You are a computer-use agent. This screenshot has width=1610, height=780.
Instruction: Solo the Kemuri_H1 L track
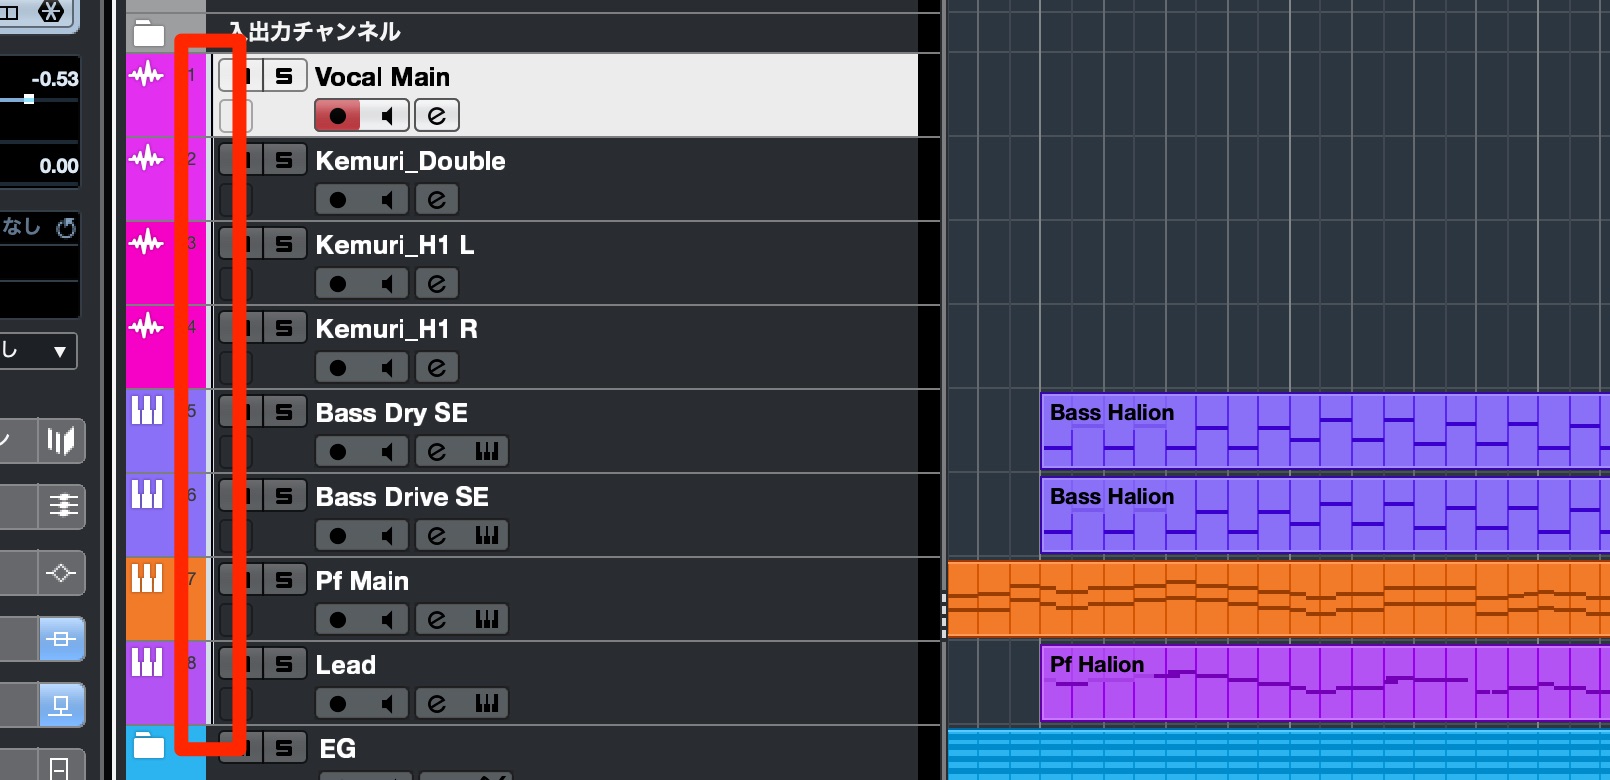click(x=285, y=244)
